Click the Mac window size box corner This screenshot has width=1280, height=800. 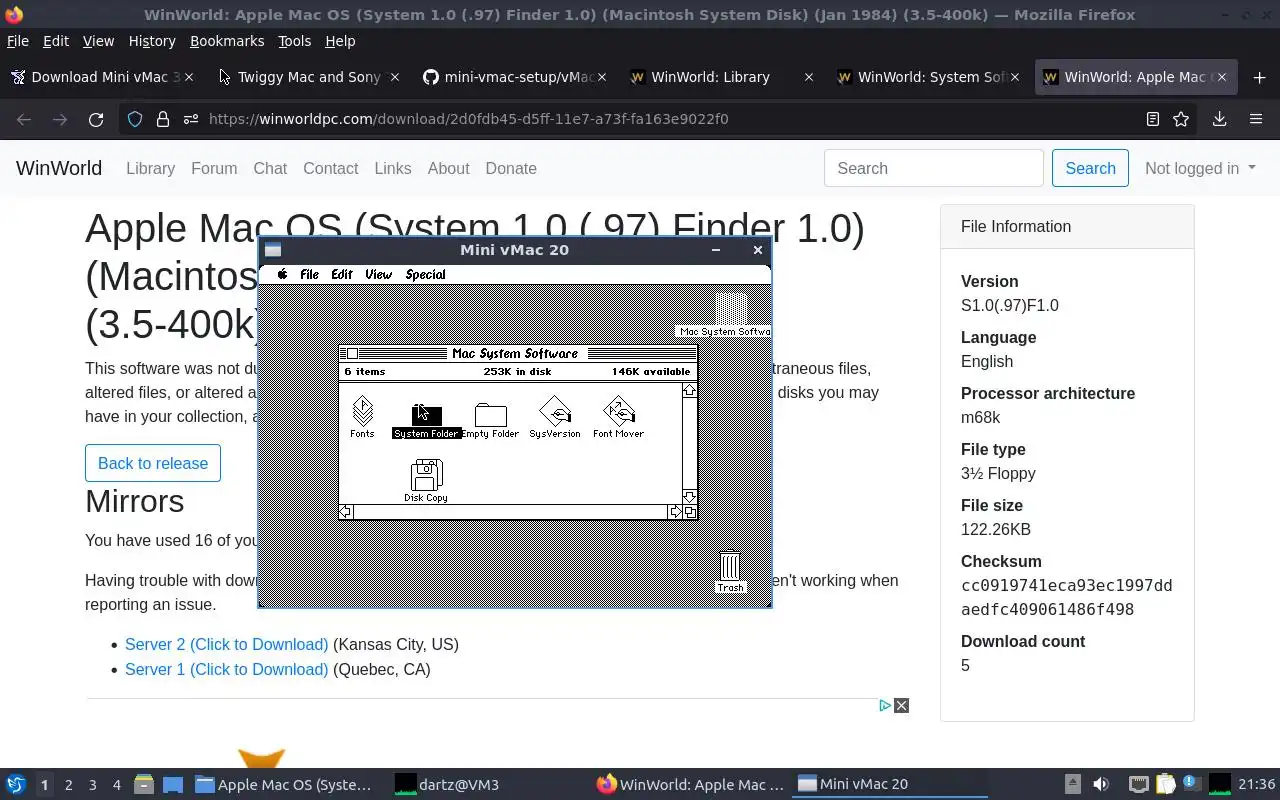(690, 512)
